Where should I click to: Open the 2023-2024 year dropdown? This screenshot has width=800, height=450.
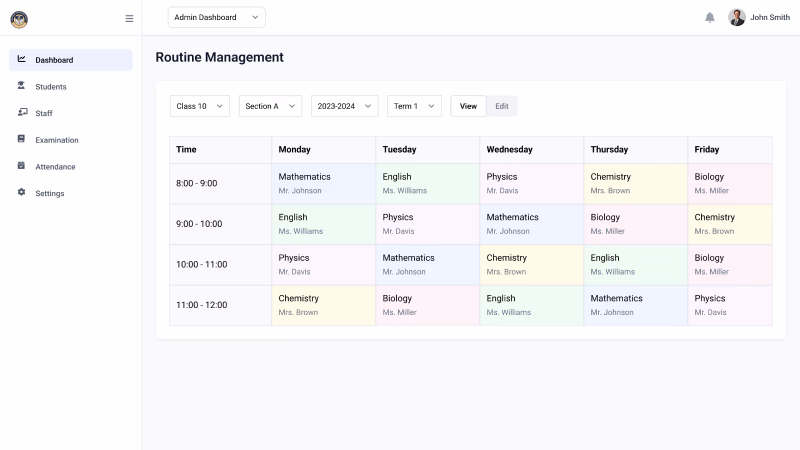pyautogui.click(x=345, y=106)
